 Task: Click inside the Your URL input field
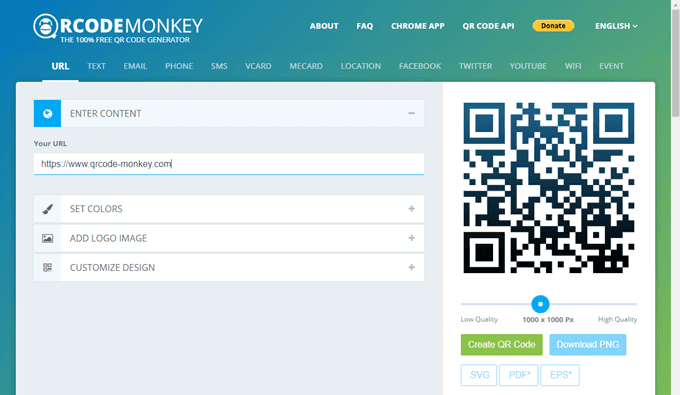(x=229, y=164)
